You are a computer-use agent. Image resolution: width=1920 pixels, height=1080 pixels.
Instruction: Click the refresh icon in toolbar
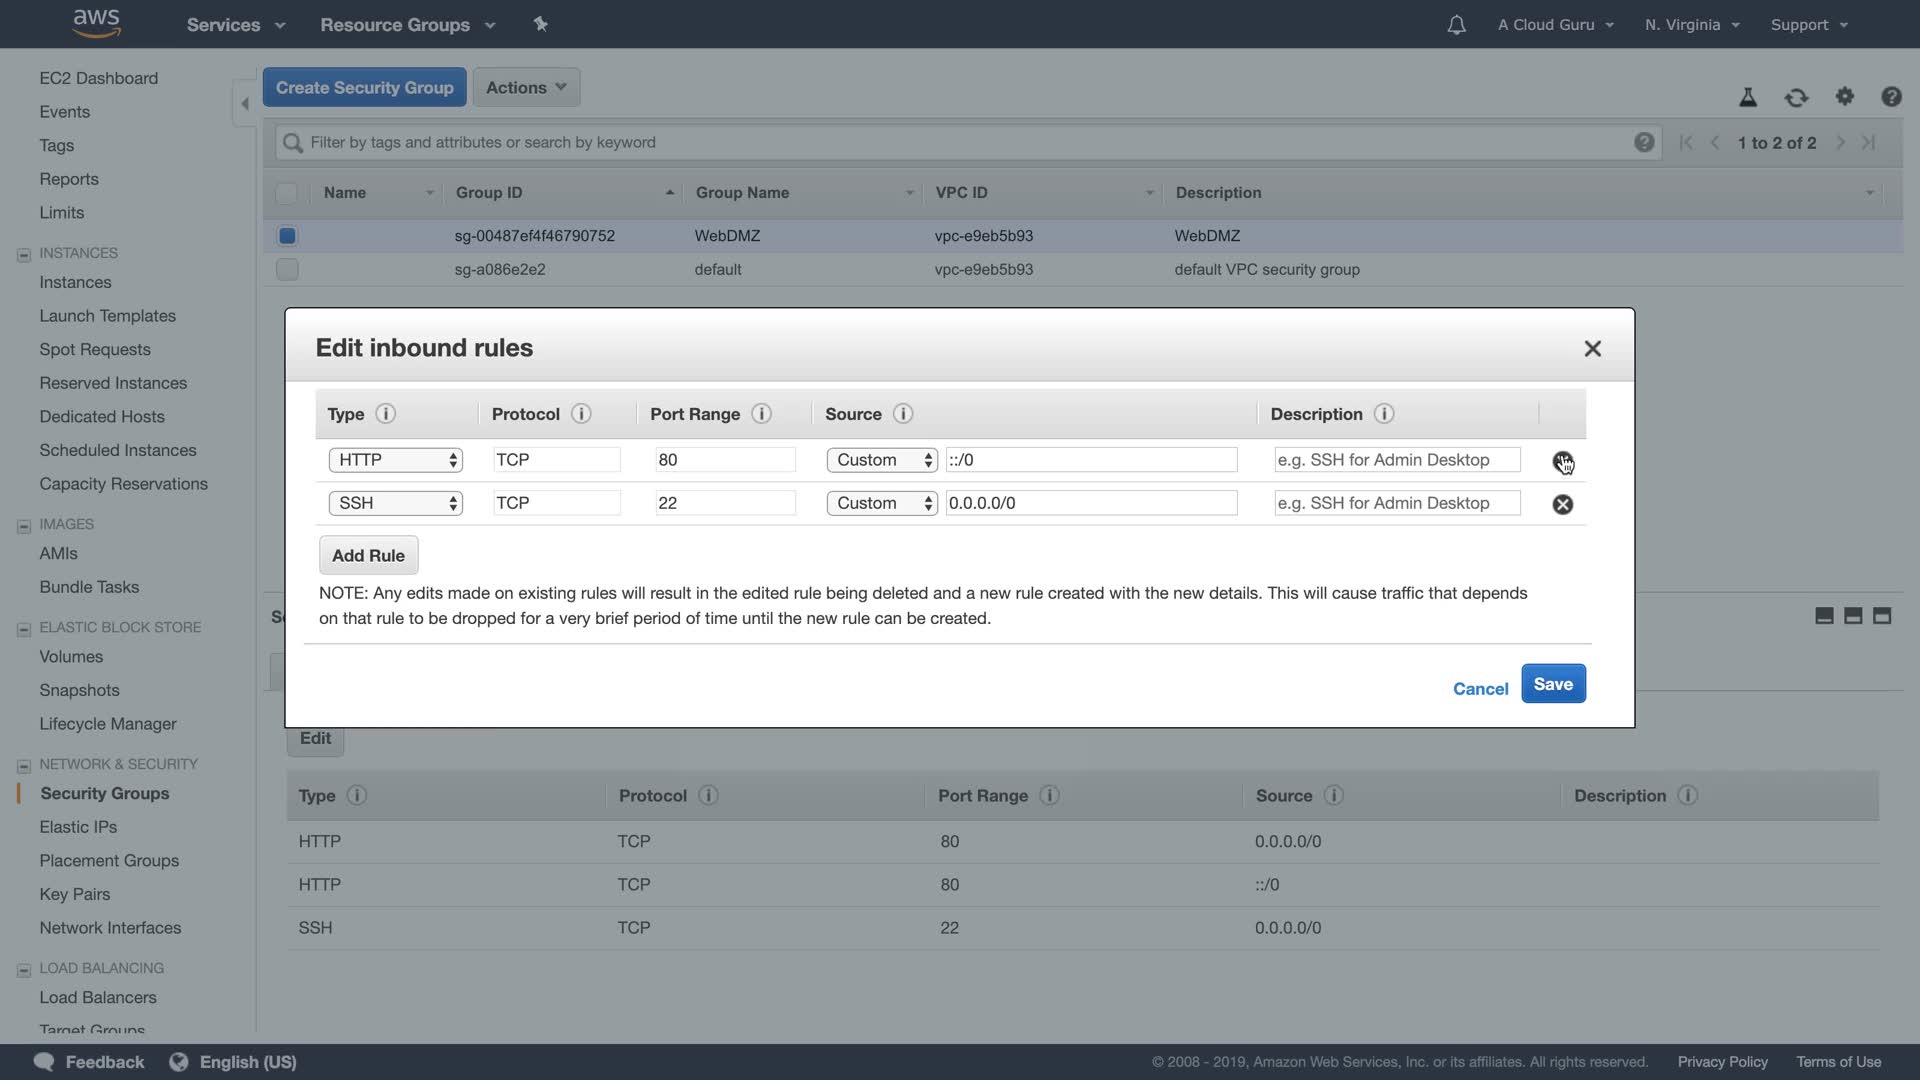(1796, 97)
